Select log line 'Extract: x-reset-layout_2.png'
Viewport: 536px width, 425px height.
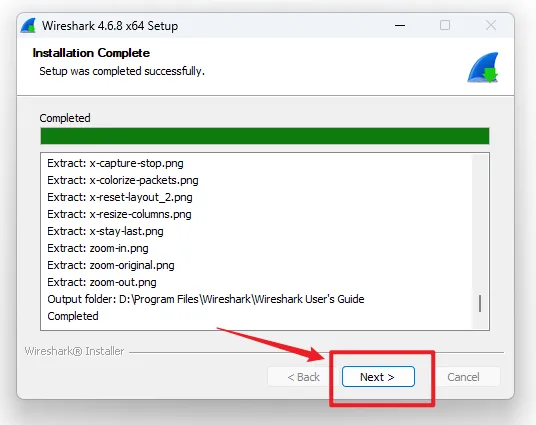pyautogui.click(x=120, y=197)
